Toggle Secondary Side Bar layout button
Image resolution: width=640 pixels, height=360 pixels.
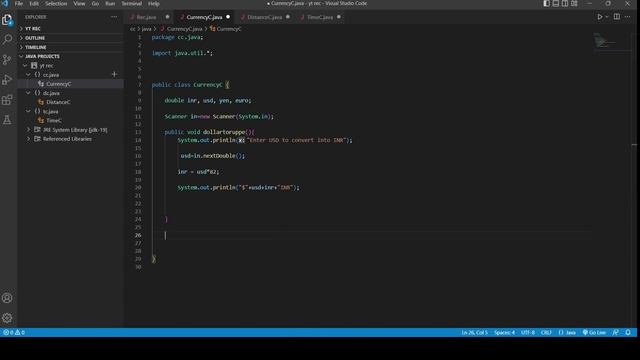point(565,3)
